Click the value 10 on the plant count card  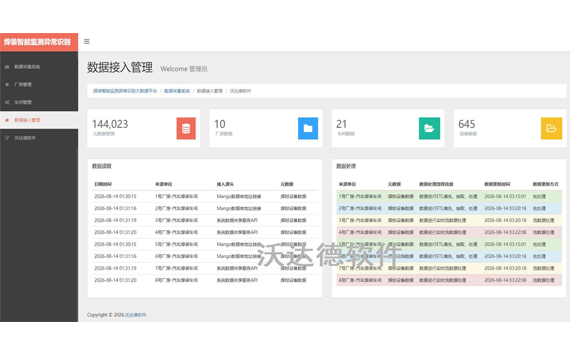(x=220, y=124)
